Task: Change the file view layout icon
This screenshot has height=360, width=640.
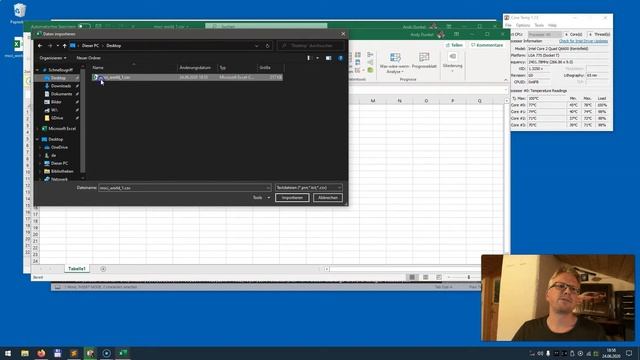Action: pyautogui.click(x=309, y=58)
